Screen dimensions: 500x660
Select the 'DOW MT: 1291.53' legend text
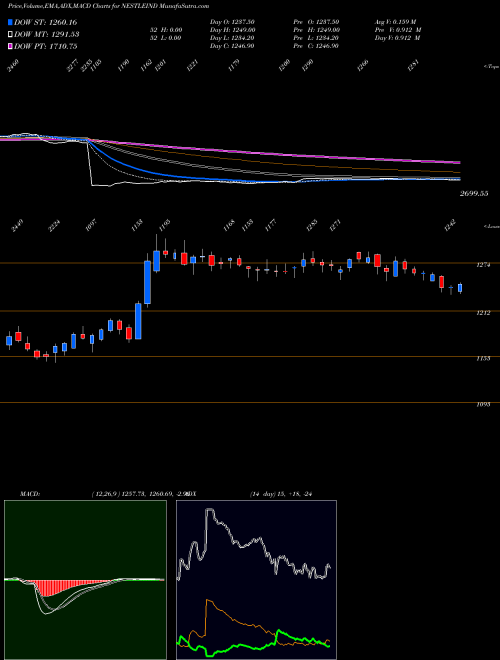(47, 34)
